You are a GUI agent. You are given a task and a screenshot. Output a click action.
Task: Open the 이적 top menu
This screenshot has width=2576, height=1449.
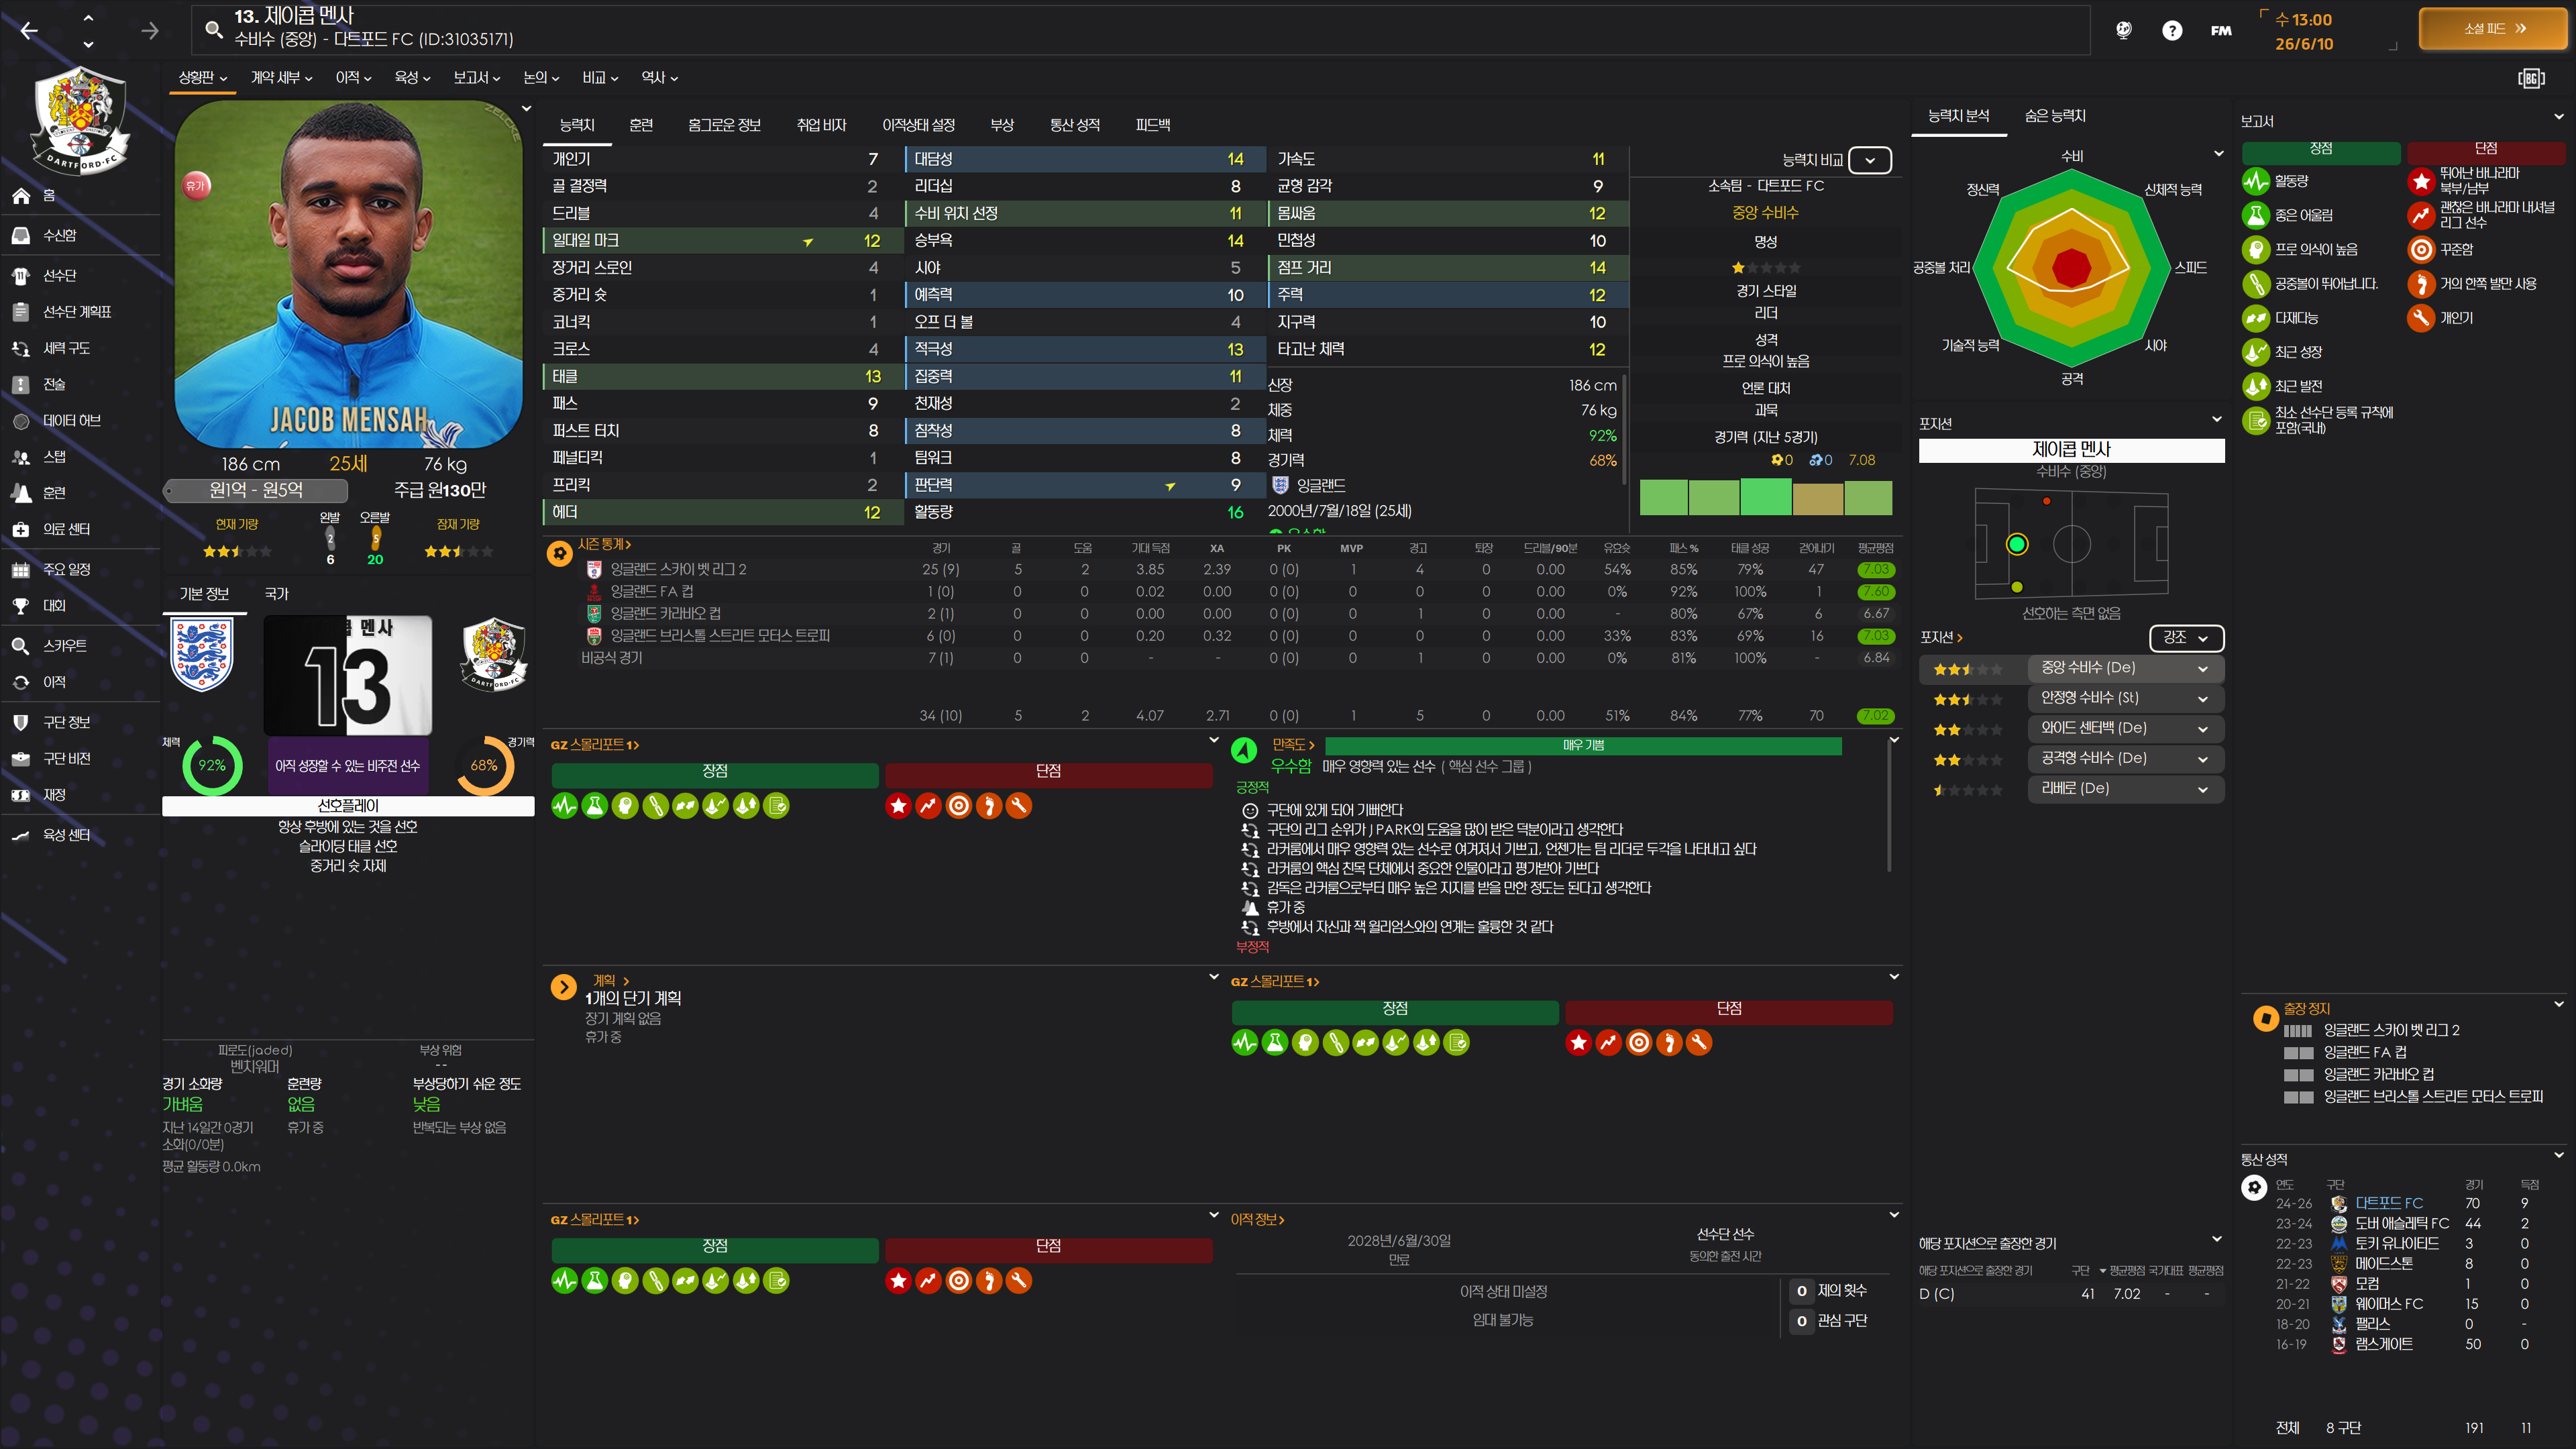(353, 77)
